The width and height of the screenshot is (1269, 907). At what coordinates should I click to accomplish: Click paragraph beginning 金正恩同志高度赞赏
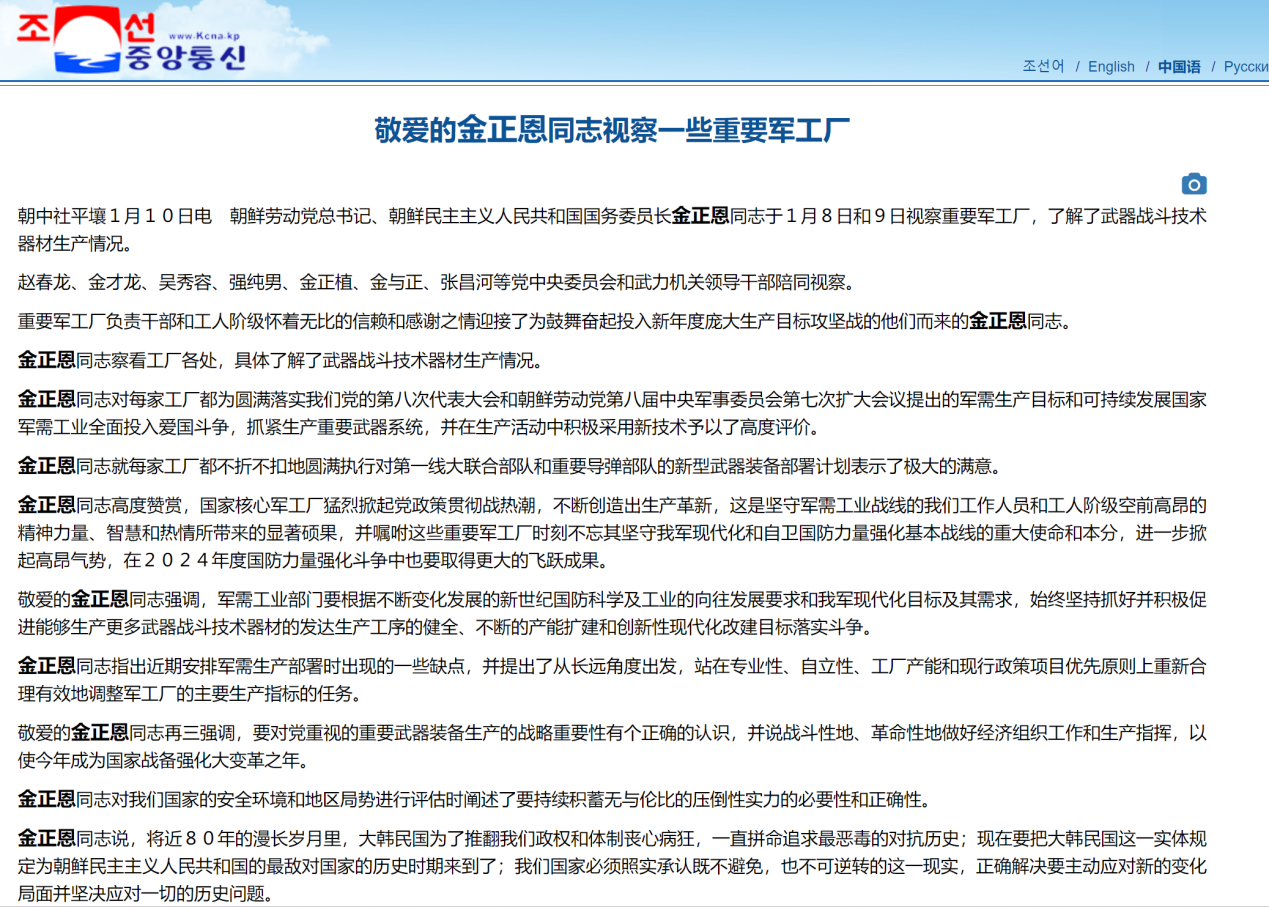tap(612, 532)
